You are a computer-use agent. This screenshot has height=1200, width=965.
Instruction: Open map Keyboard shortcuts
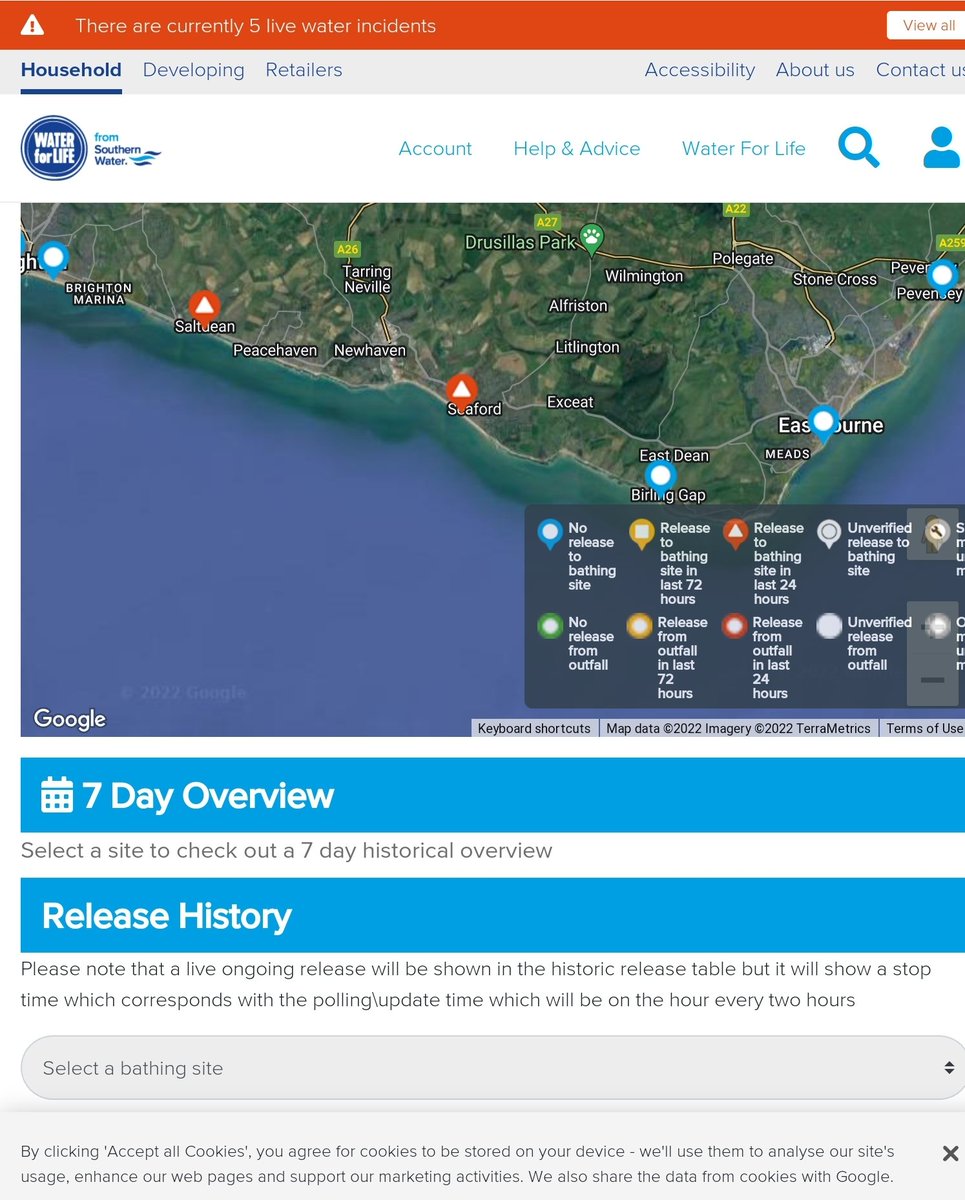coord(534,728)
